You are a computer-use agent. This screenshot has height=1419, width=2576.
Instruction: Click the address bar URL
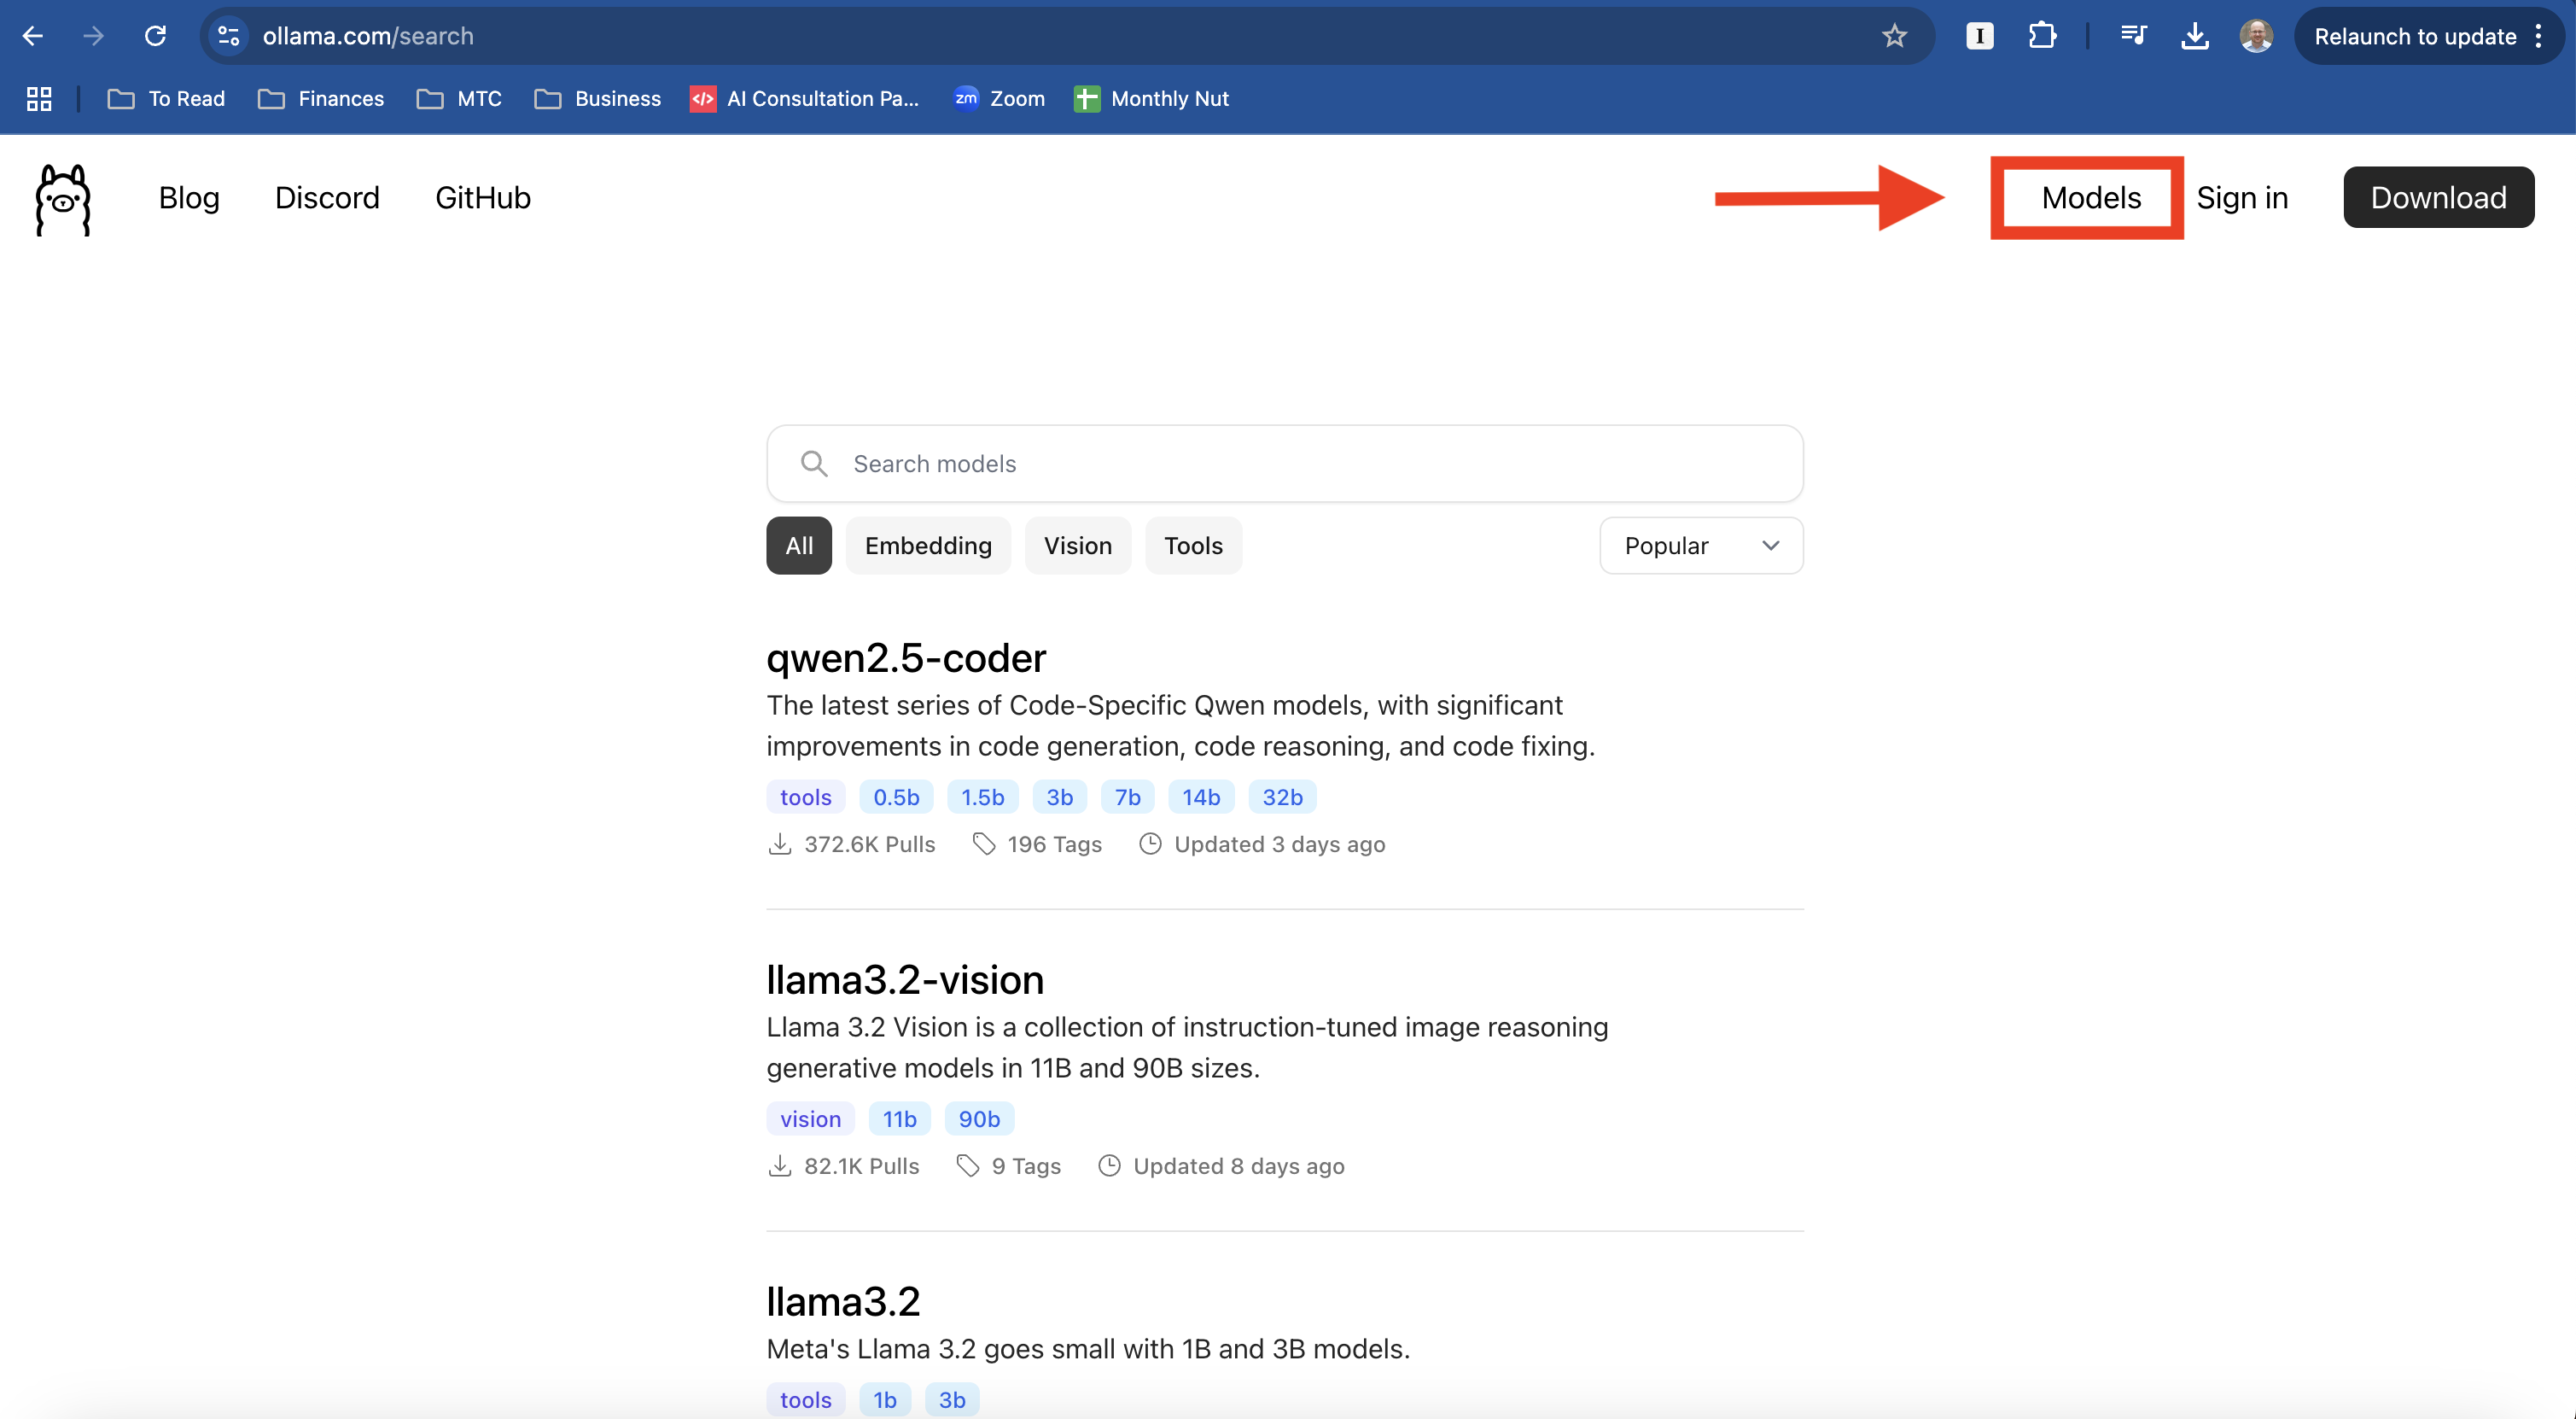368,36
